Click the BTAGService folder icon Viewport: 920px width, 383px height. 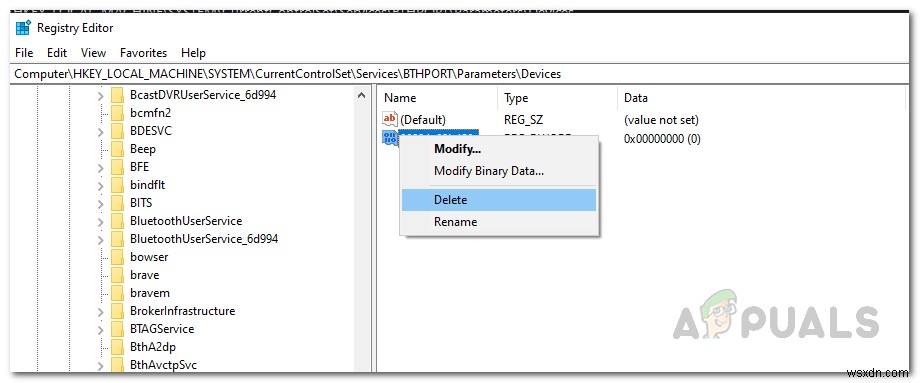point(118,329)
